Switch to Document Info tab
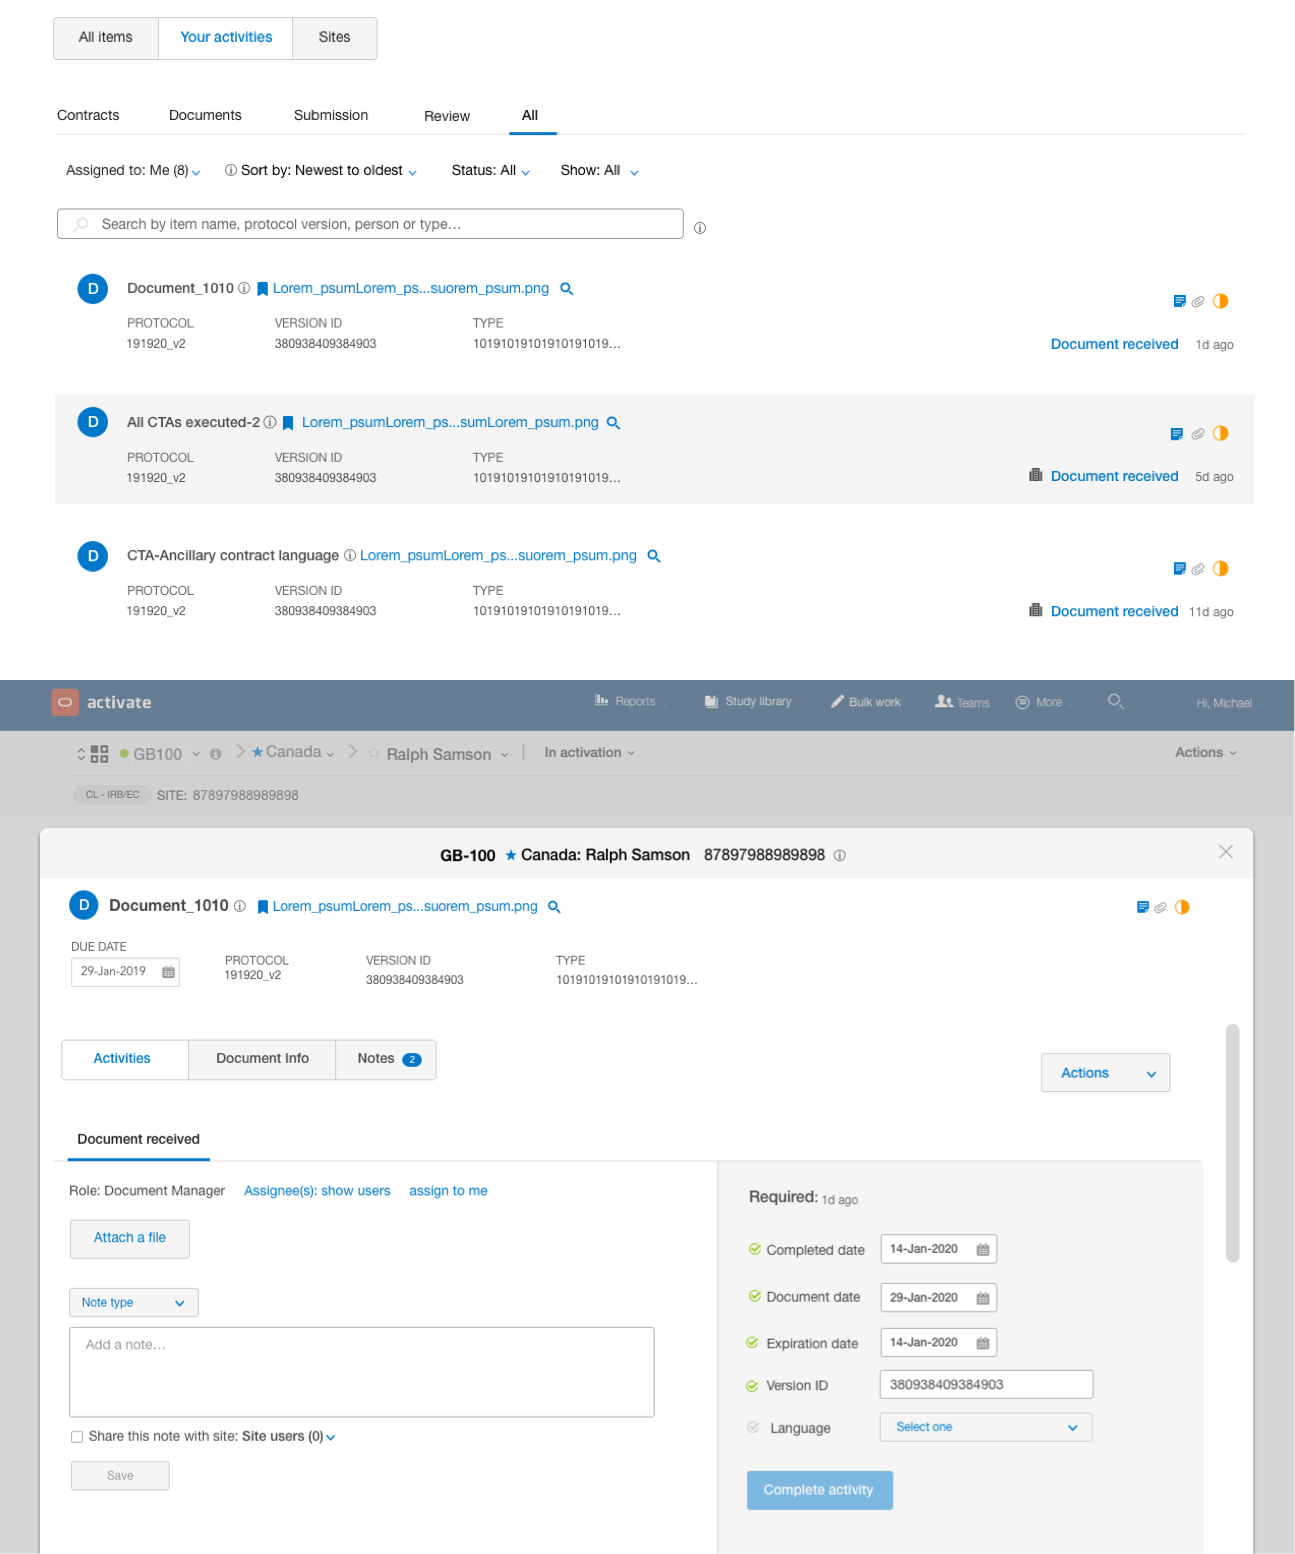Screen dimensions: 1295x1554 click(x=262, y=1059)
